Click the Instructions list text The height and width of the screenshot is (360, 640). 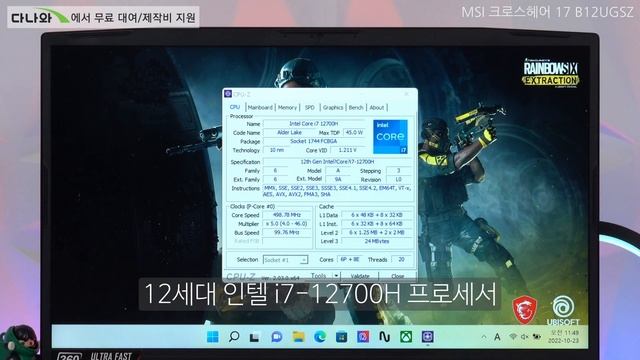coord(337,191)
